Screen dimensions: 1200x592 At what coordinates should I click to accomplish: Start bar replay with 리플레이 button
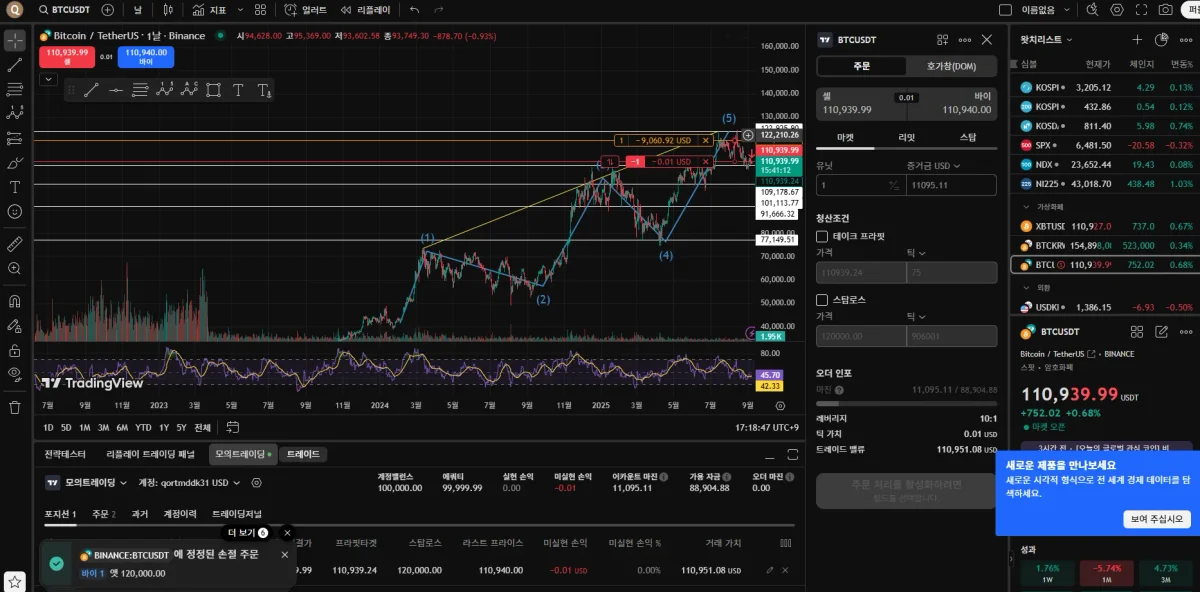[365, 10]
